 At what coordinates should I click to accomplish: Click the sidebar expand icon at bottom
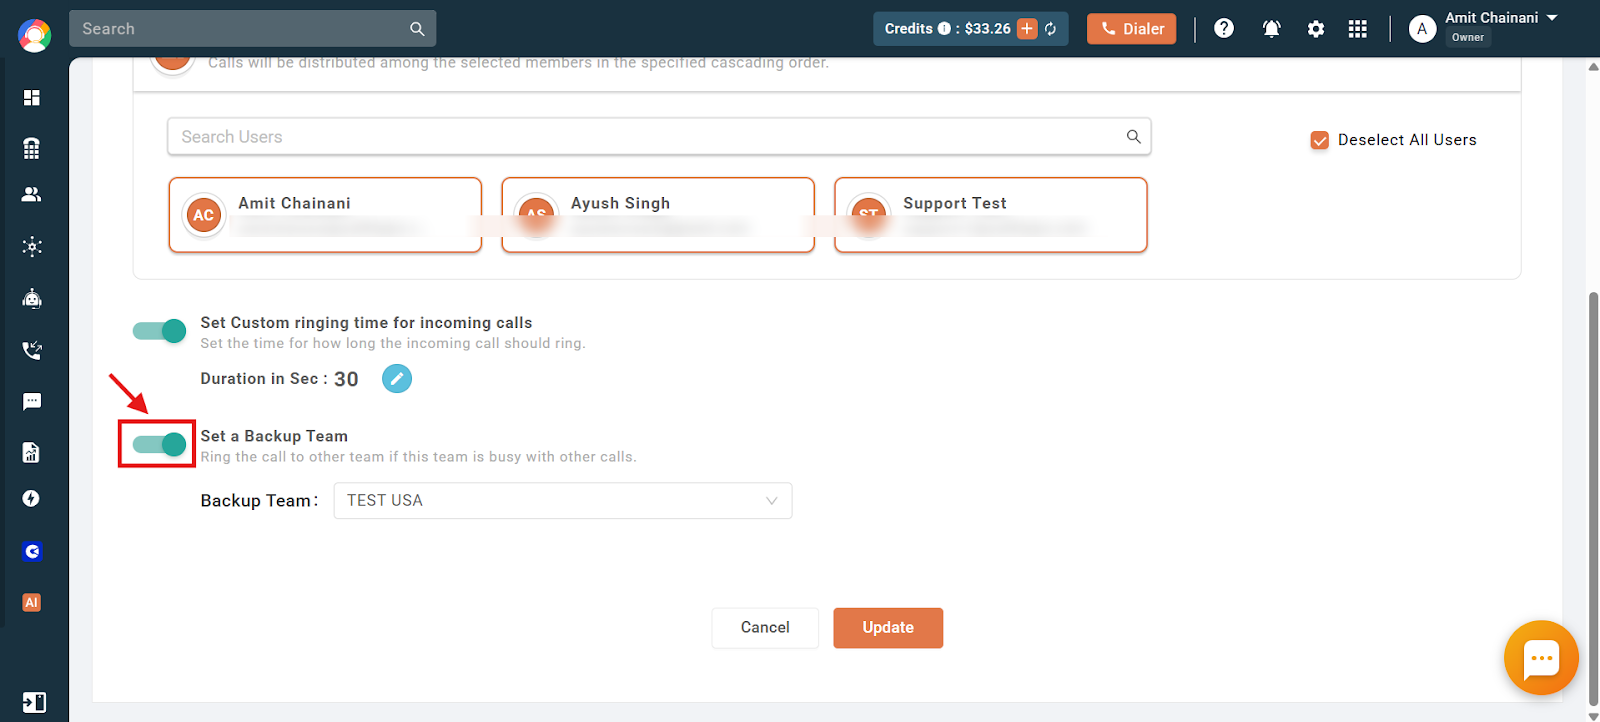point(34,702)
